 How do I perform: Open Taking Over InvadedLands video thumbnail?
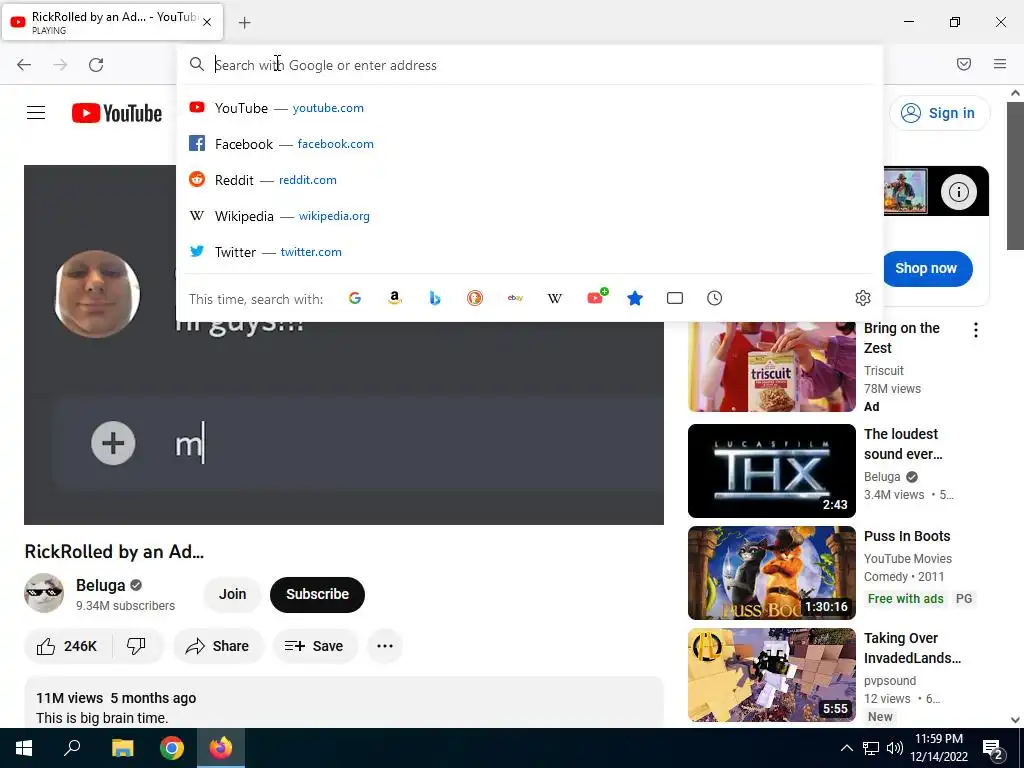click(x=771, y=675)
